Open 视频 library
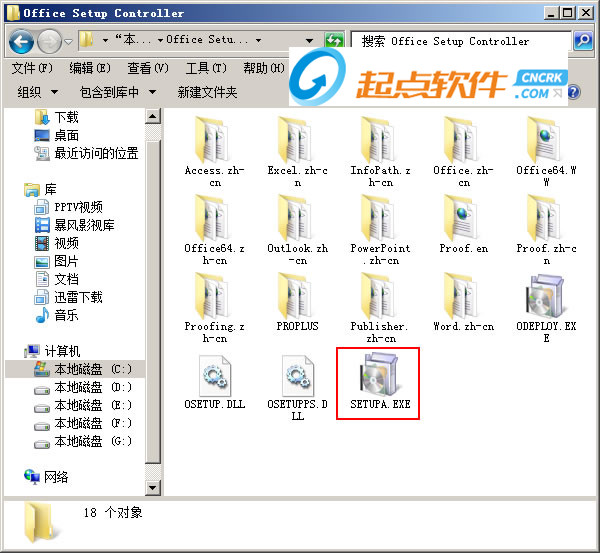 coord(56,243)
